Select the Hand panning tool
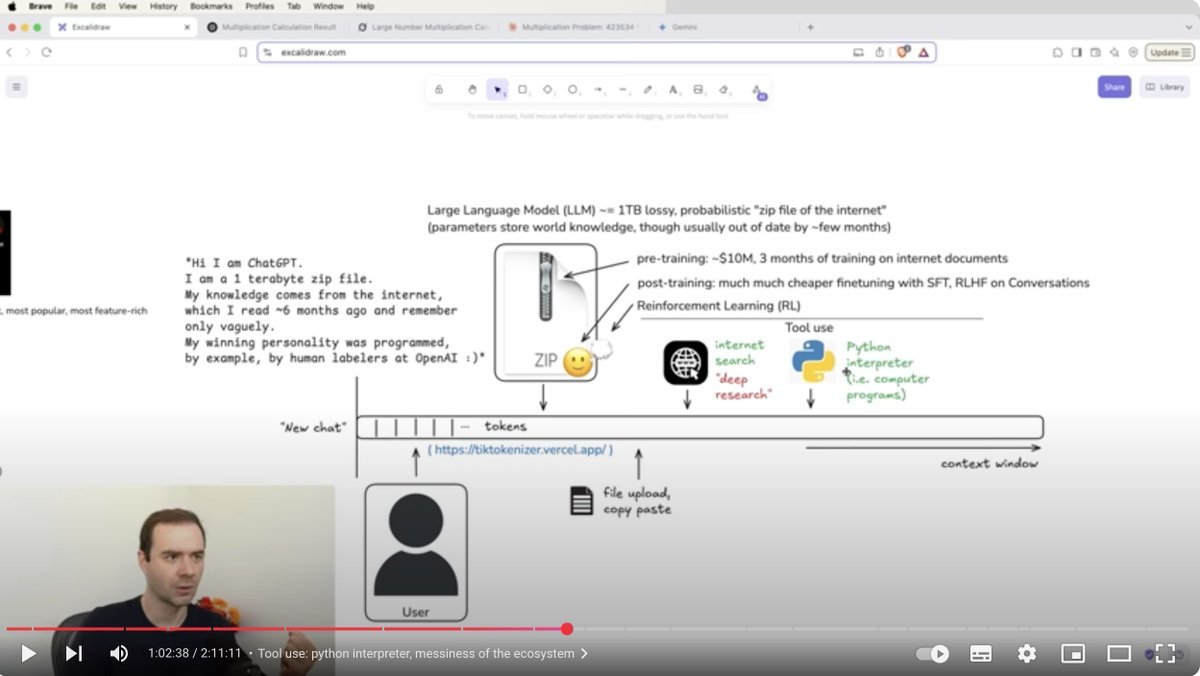This screenshot has width=1200, height=676. click(472, 90)
